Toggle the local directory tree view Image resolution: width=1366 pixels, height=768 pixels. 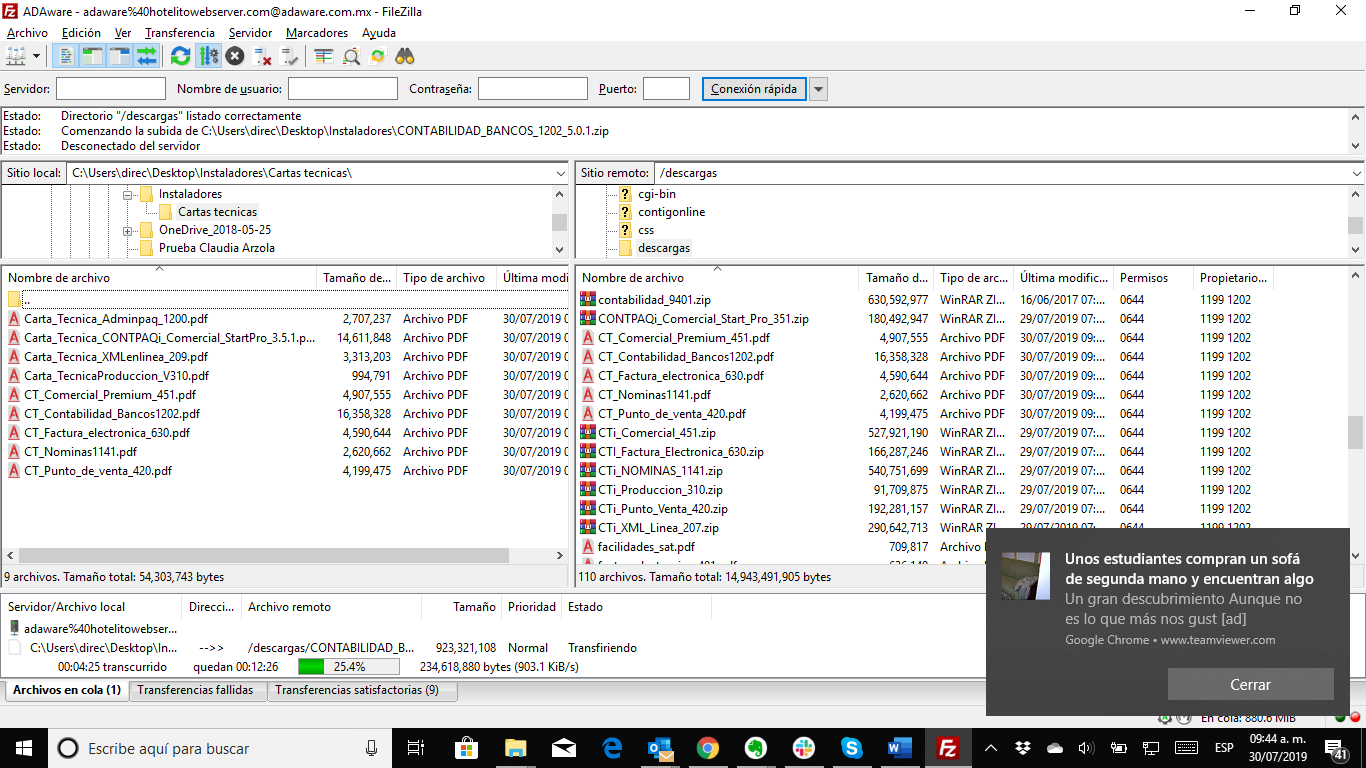click(x=93, y=56)
